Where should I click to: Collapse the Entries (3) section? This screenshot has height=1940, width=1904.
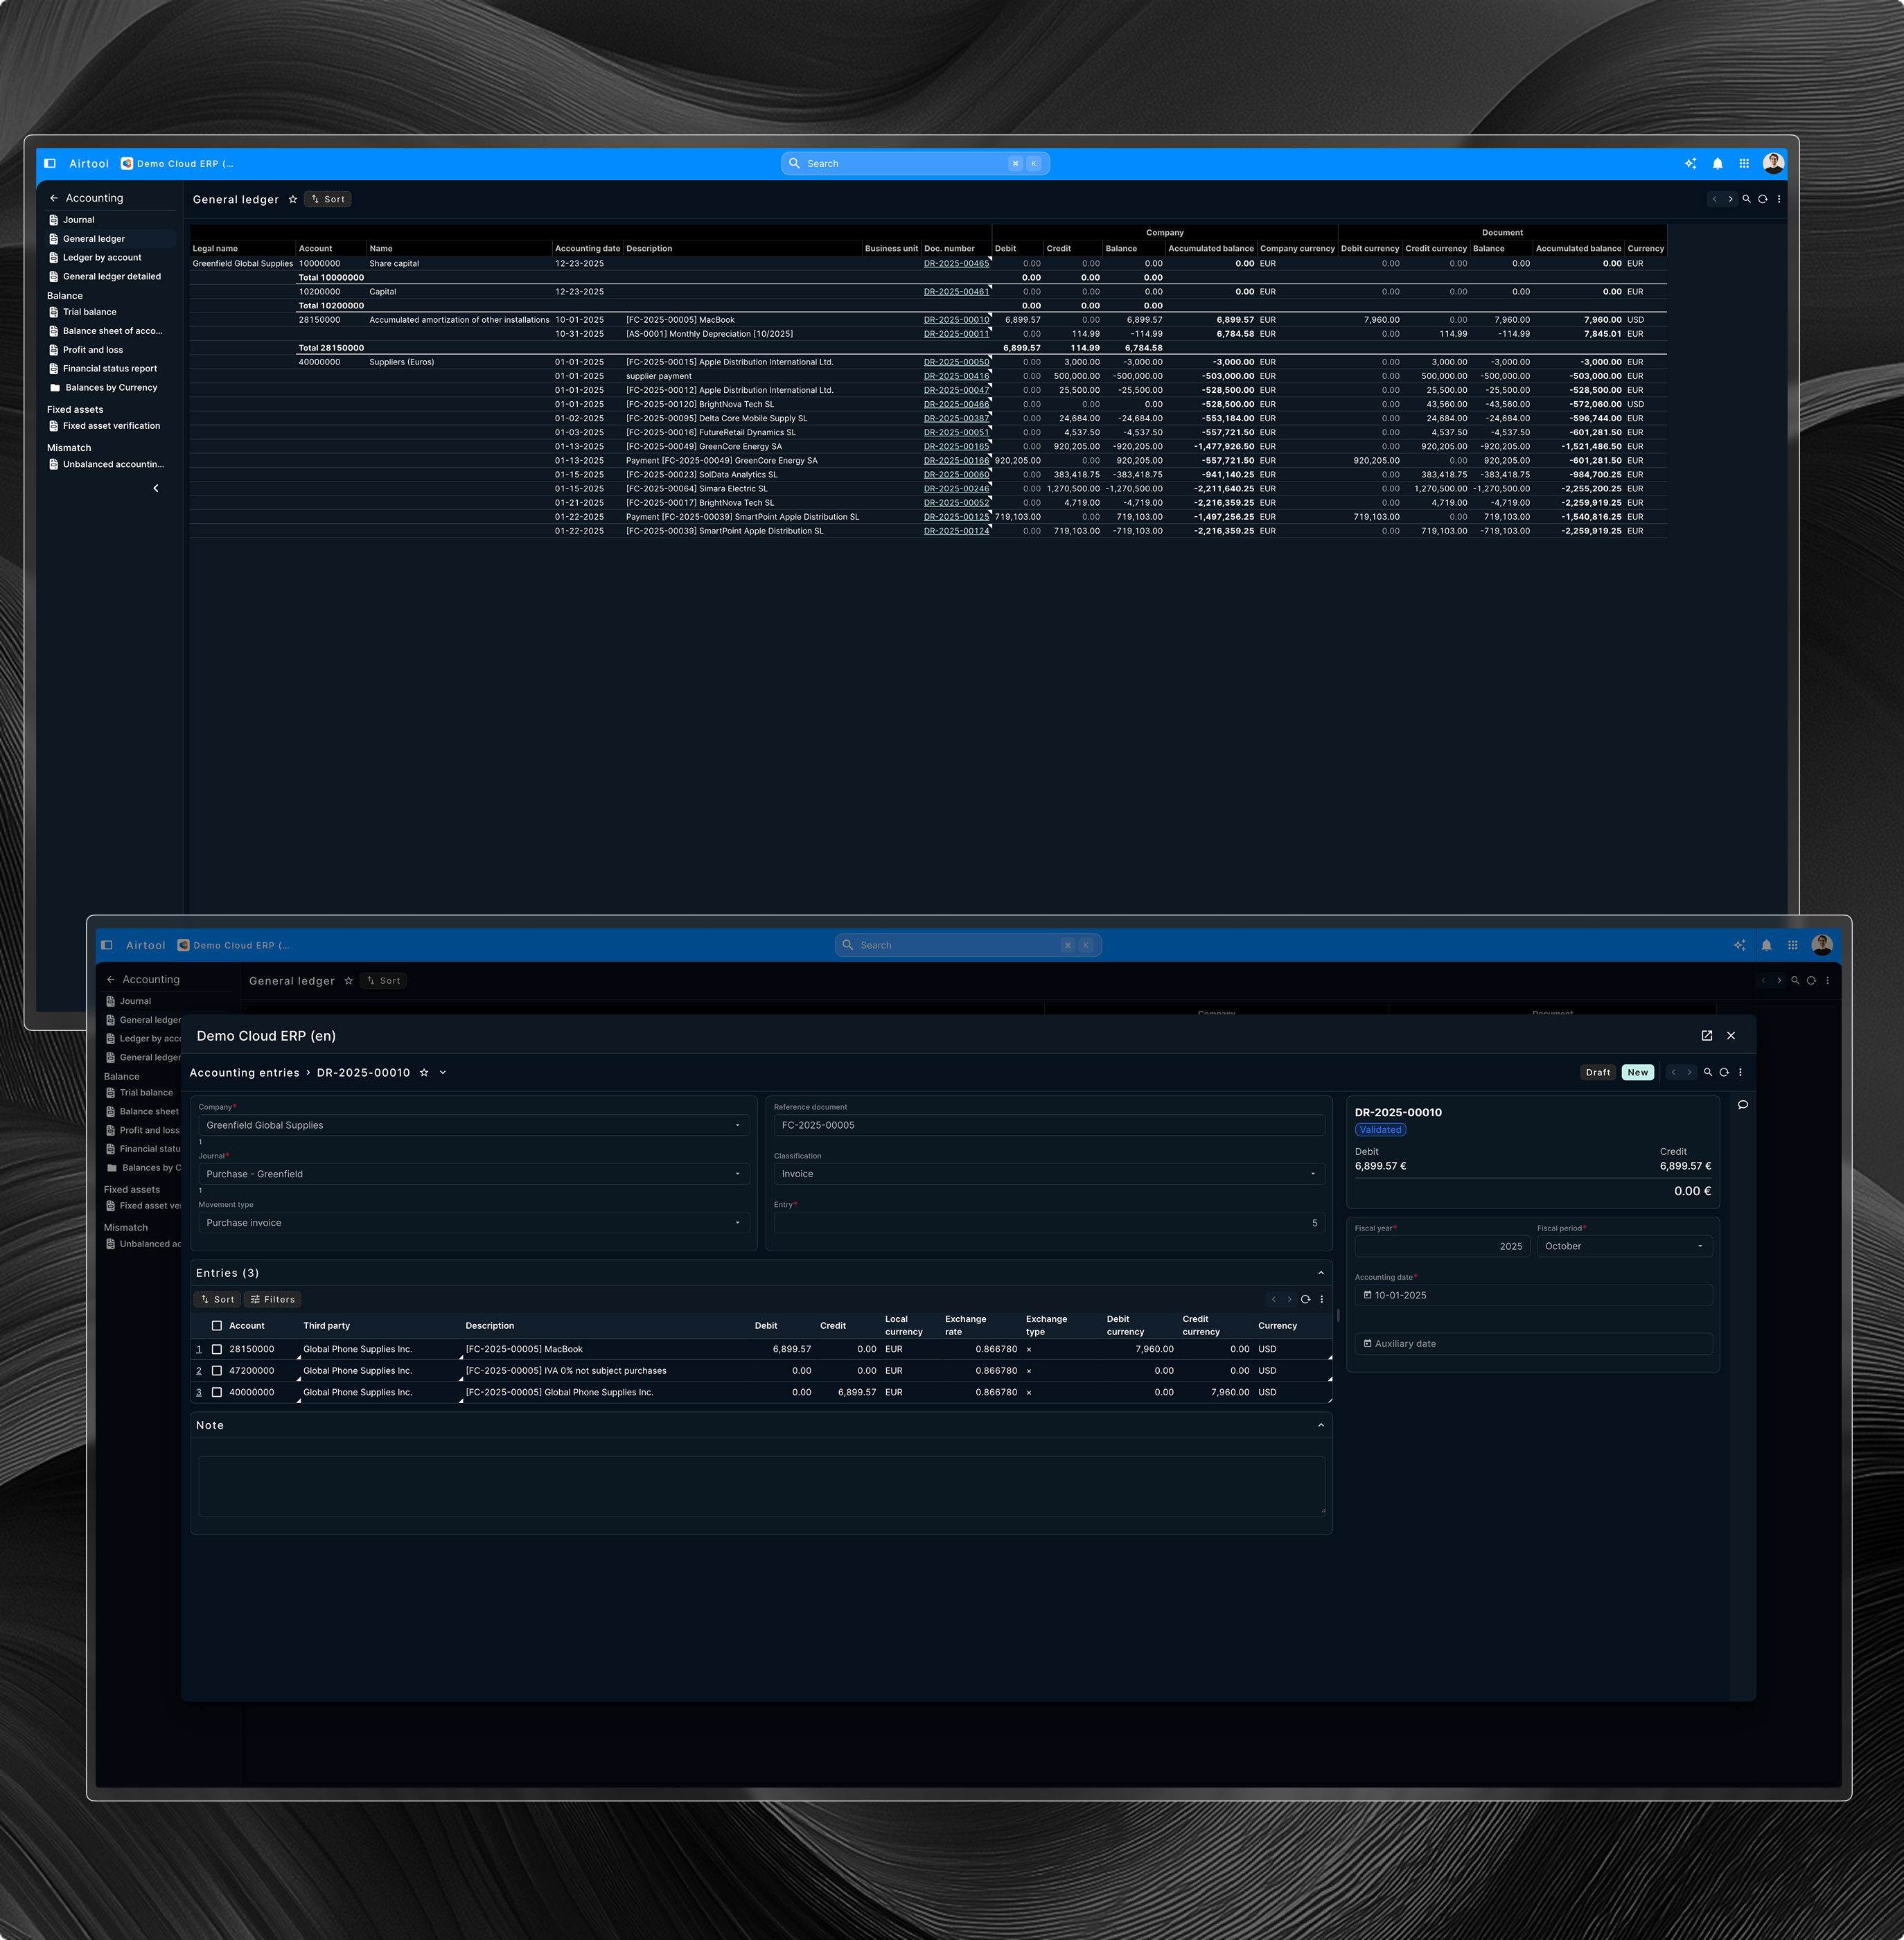[x=1321, y=1273]
